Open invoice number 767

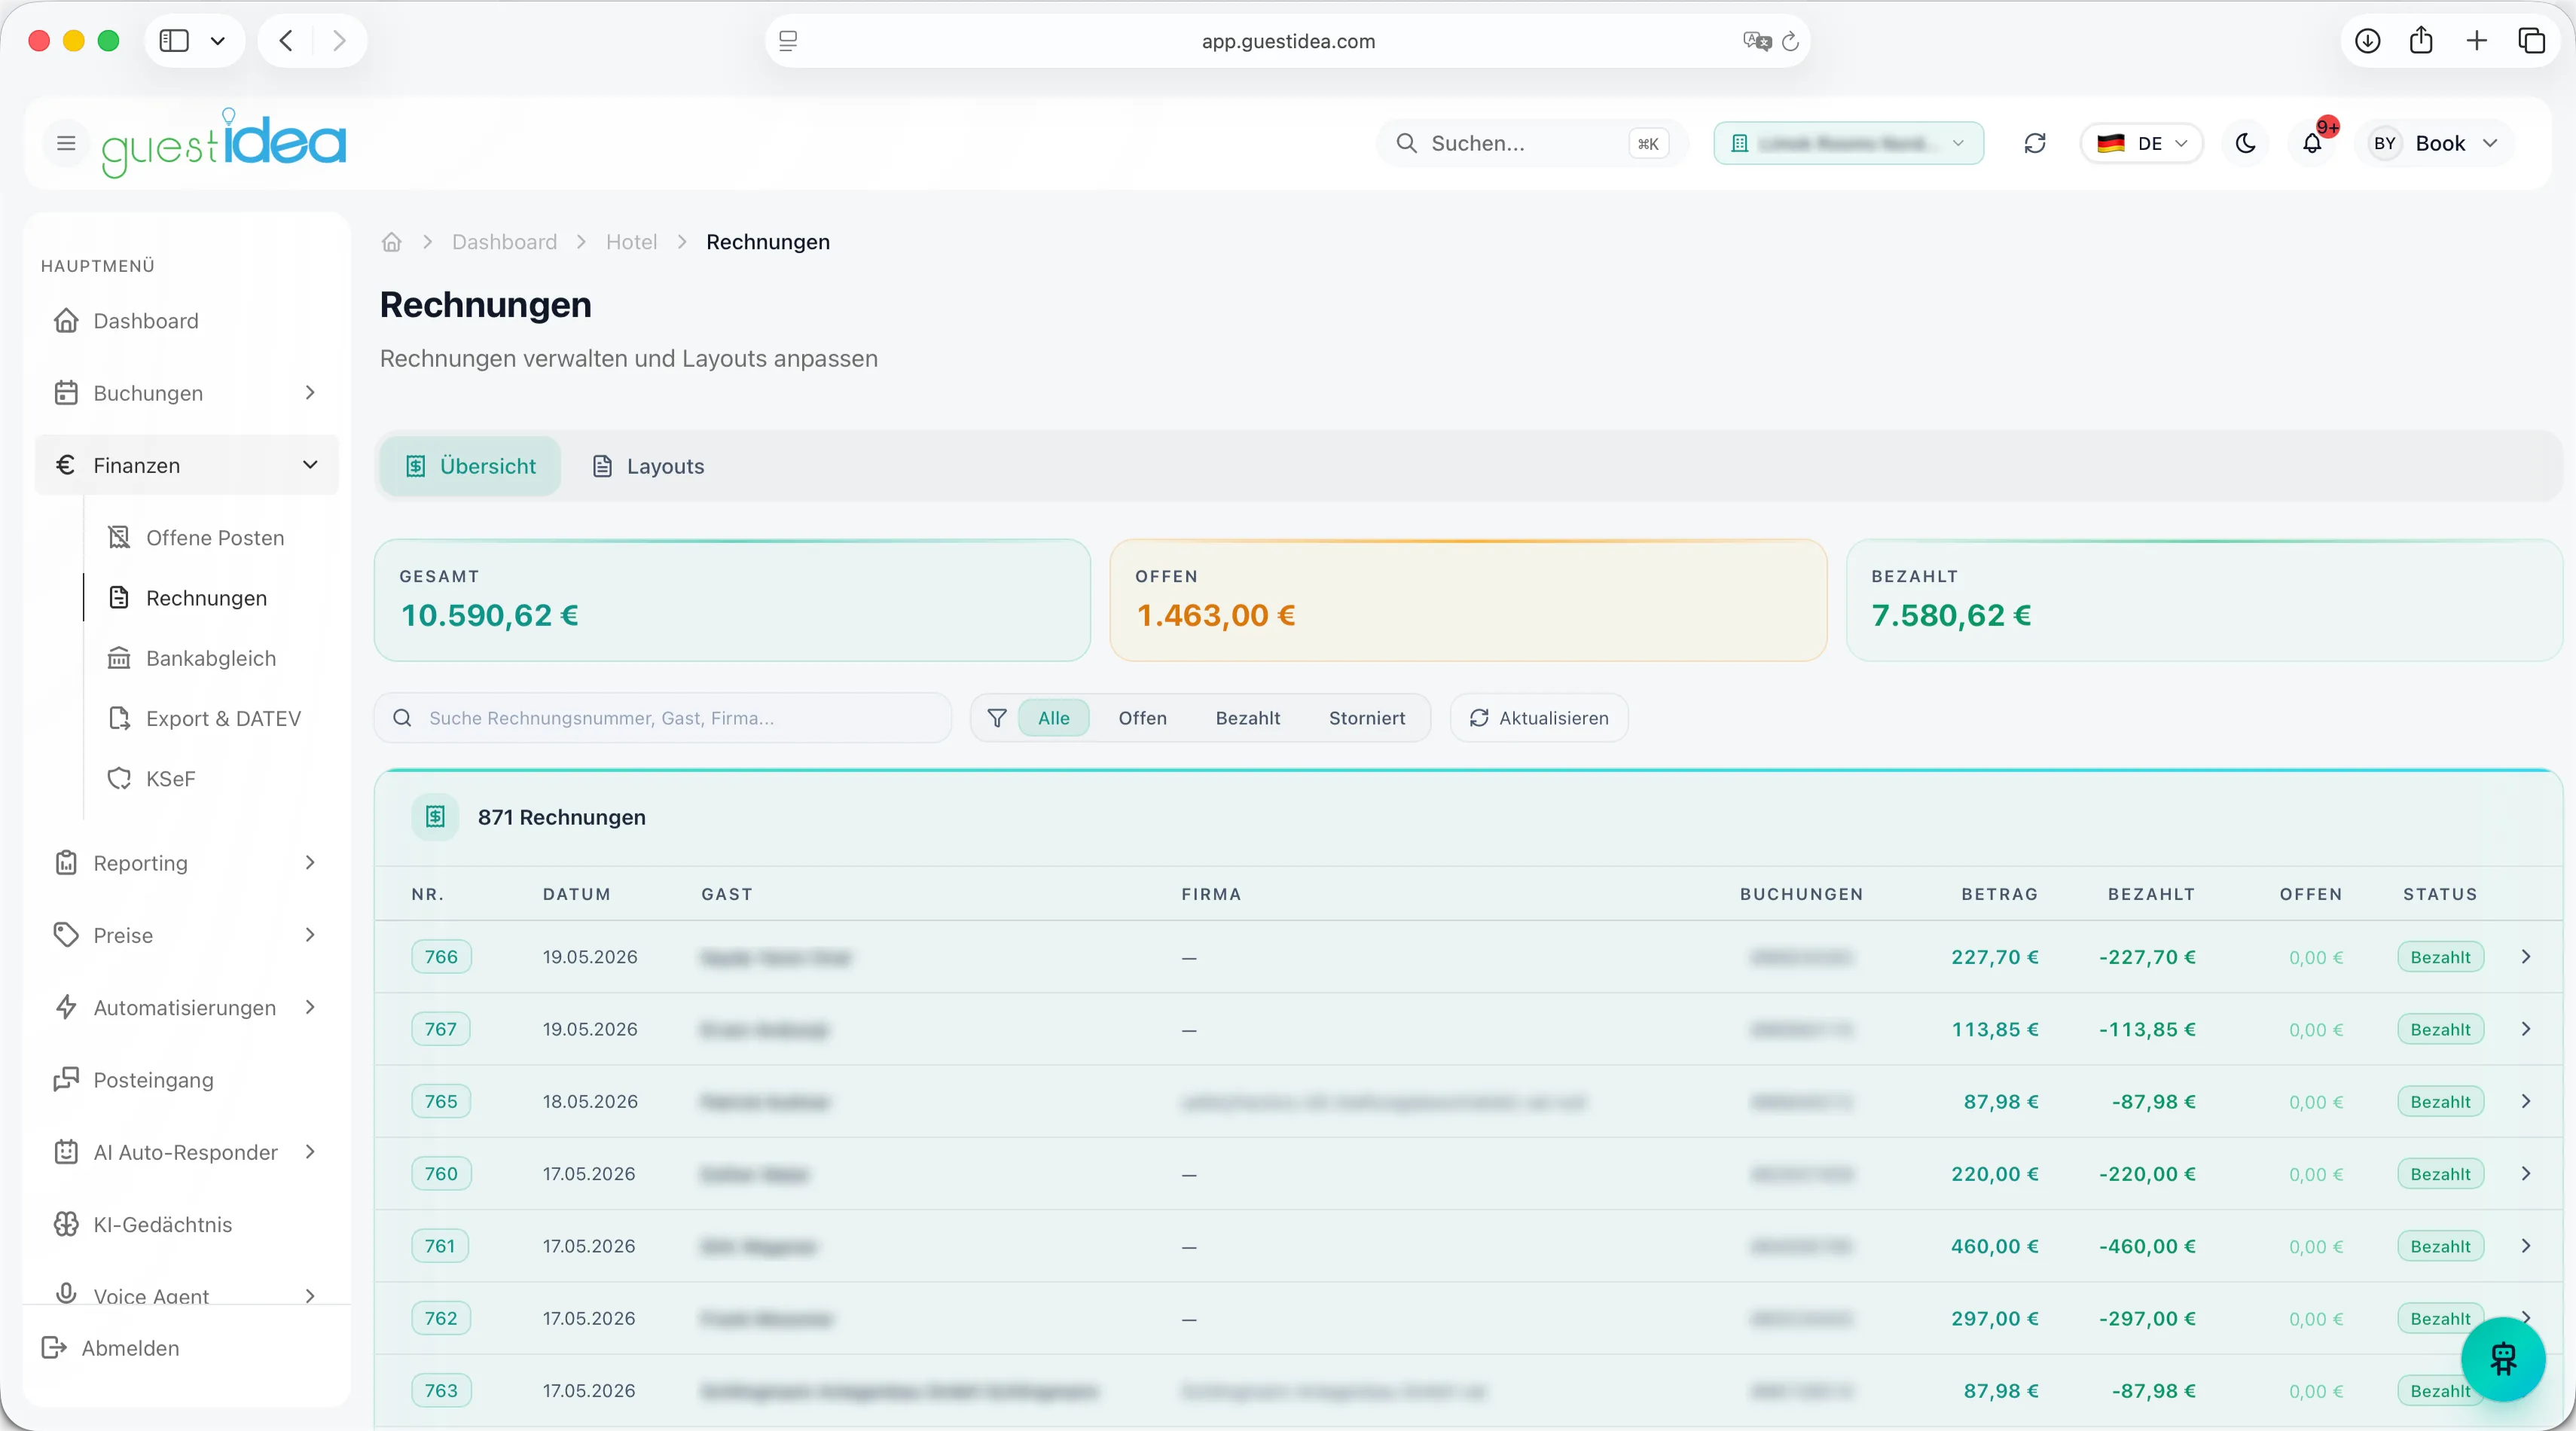[x=441, y=1029]
